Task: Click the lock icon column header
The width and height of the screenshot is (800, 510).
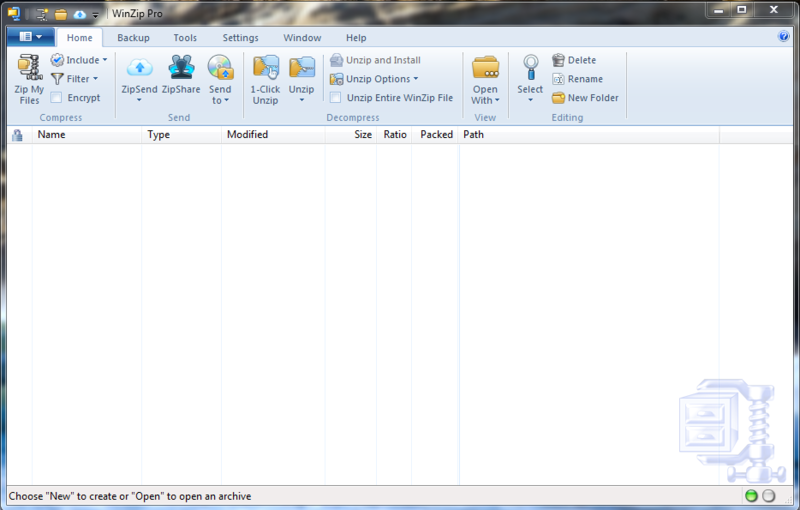Action: tap(17, 135)
